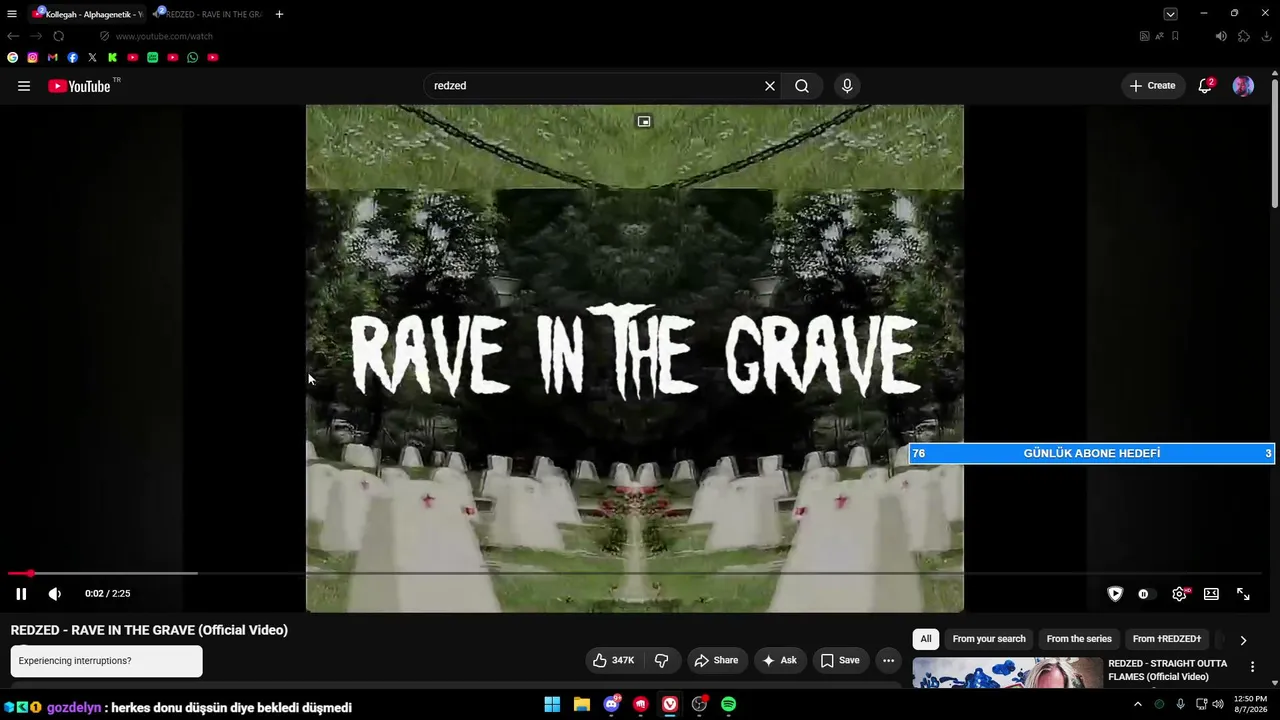Open more actions ellipsis menu
The width and height of the screenshot is (1280, 720).
point(888,660)
